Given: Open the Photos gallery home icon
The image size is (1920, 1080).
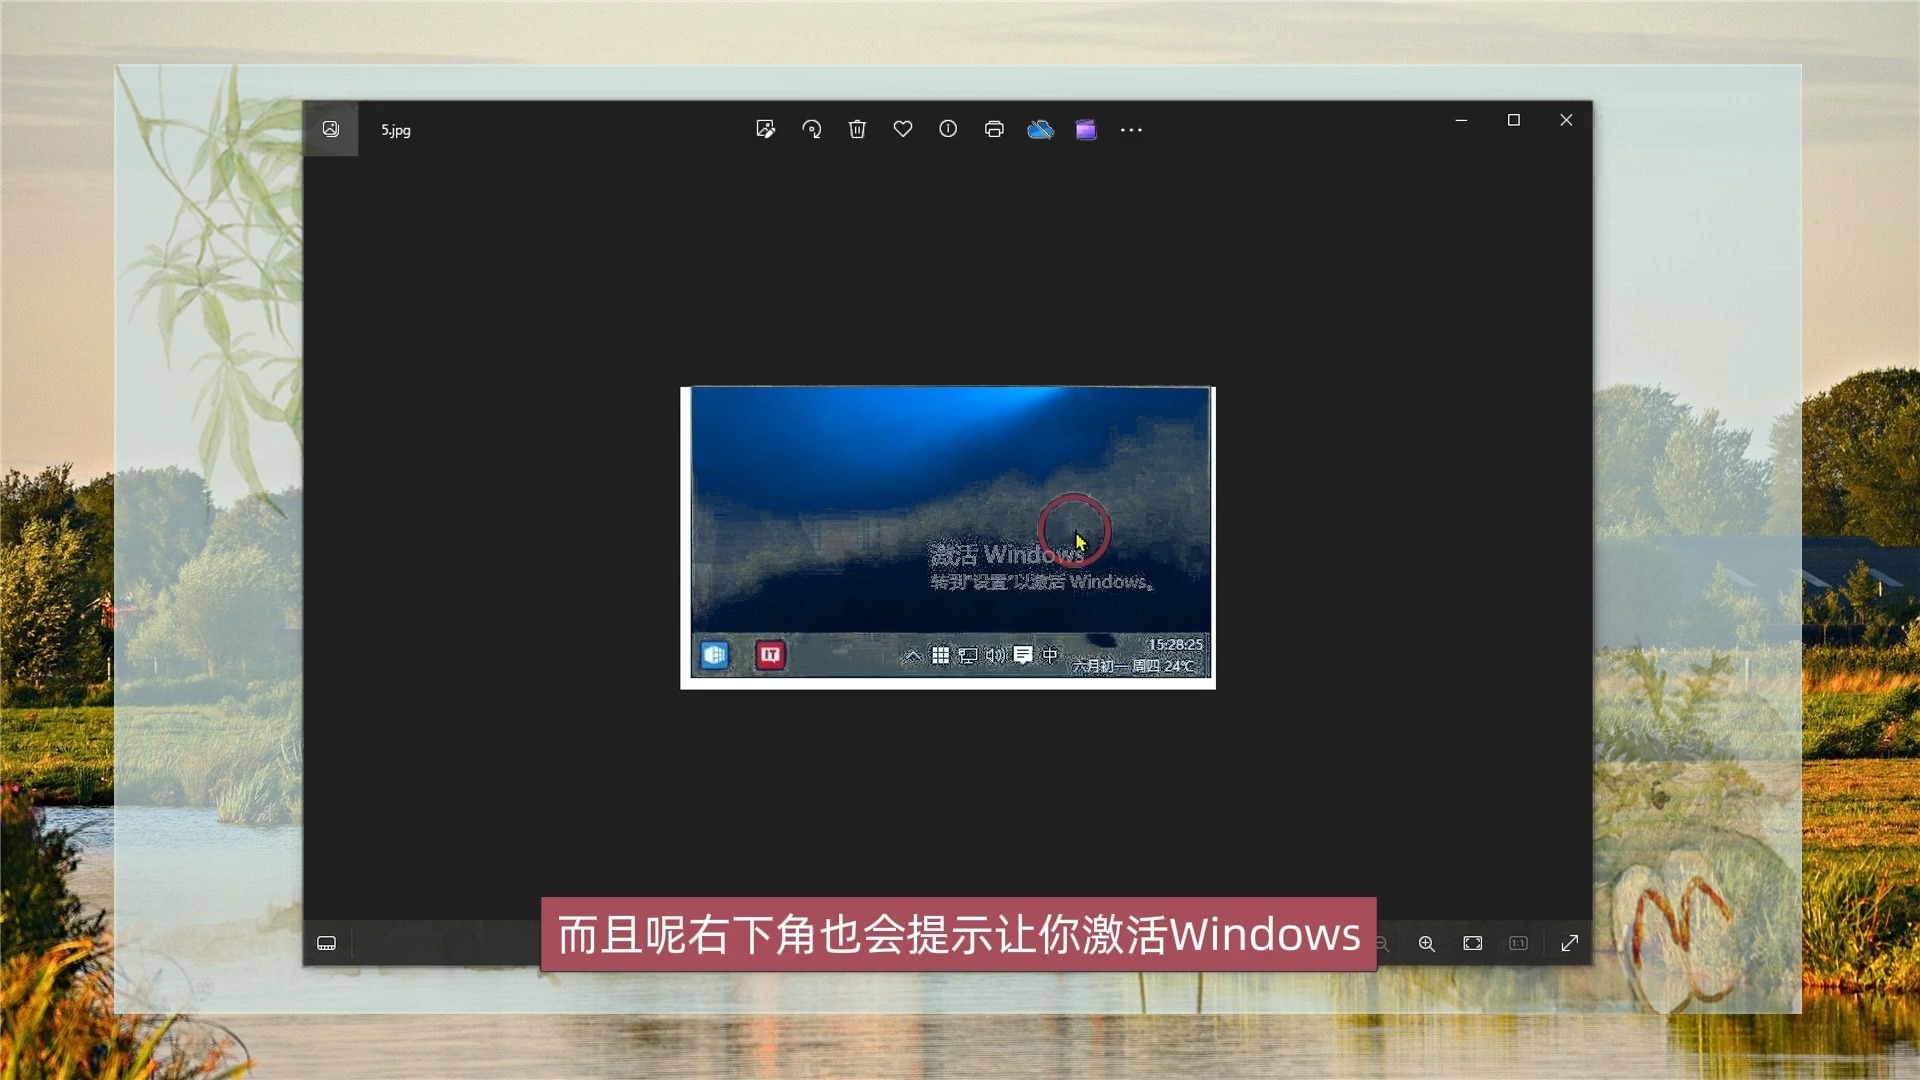Looking at the screenshot, I should pos(331,129).
